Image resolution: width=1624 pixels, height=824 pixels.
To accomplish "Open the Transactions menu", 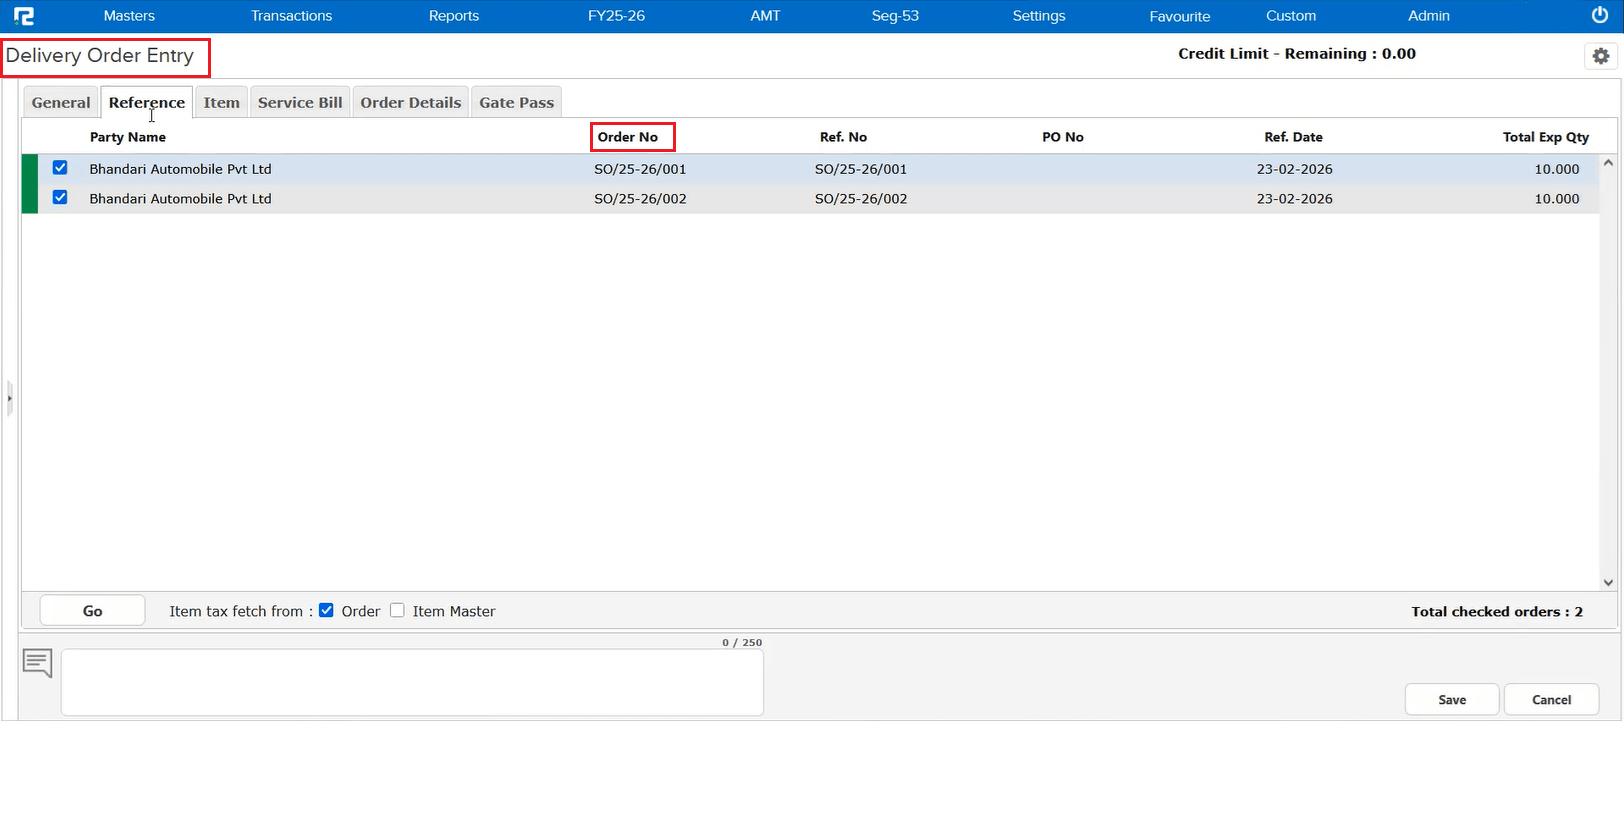I will (291, 16).
